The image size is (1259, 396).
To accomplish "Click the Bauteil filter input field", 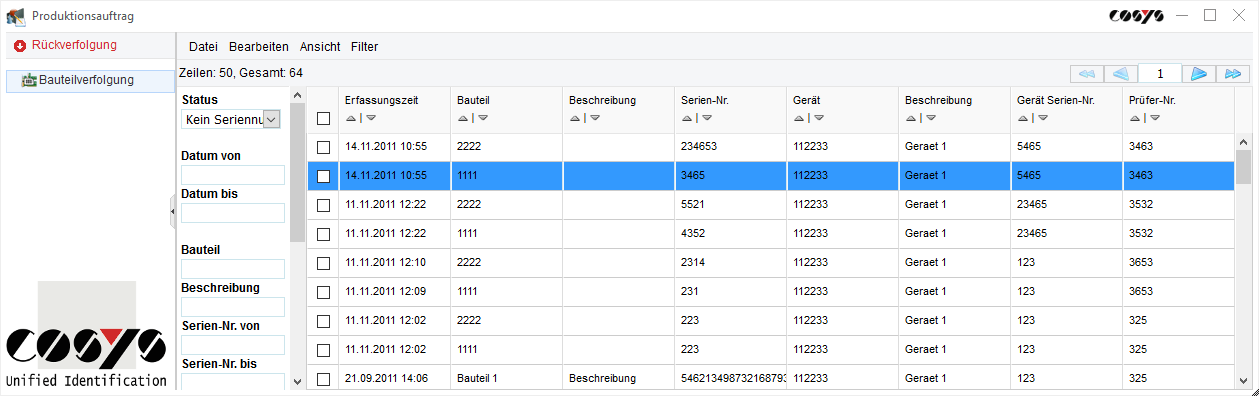I will coord(233,269).
